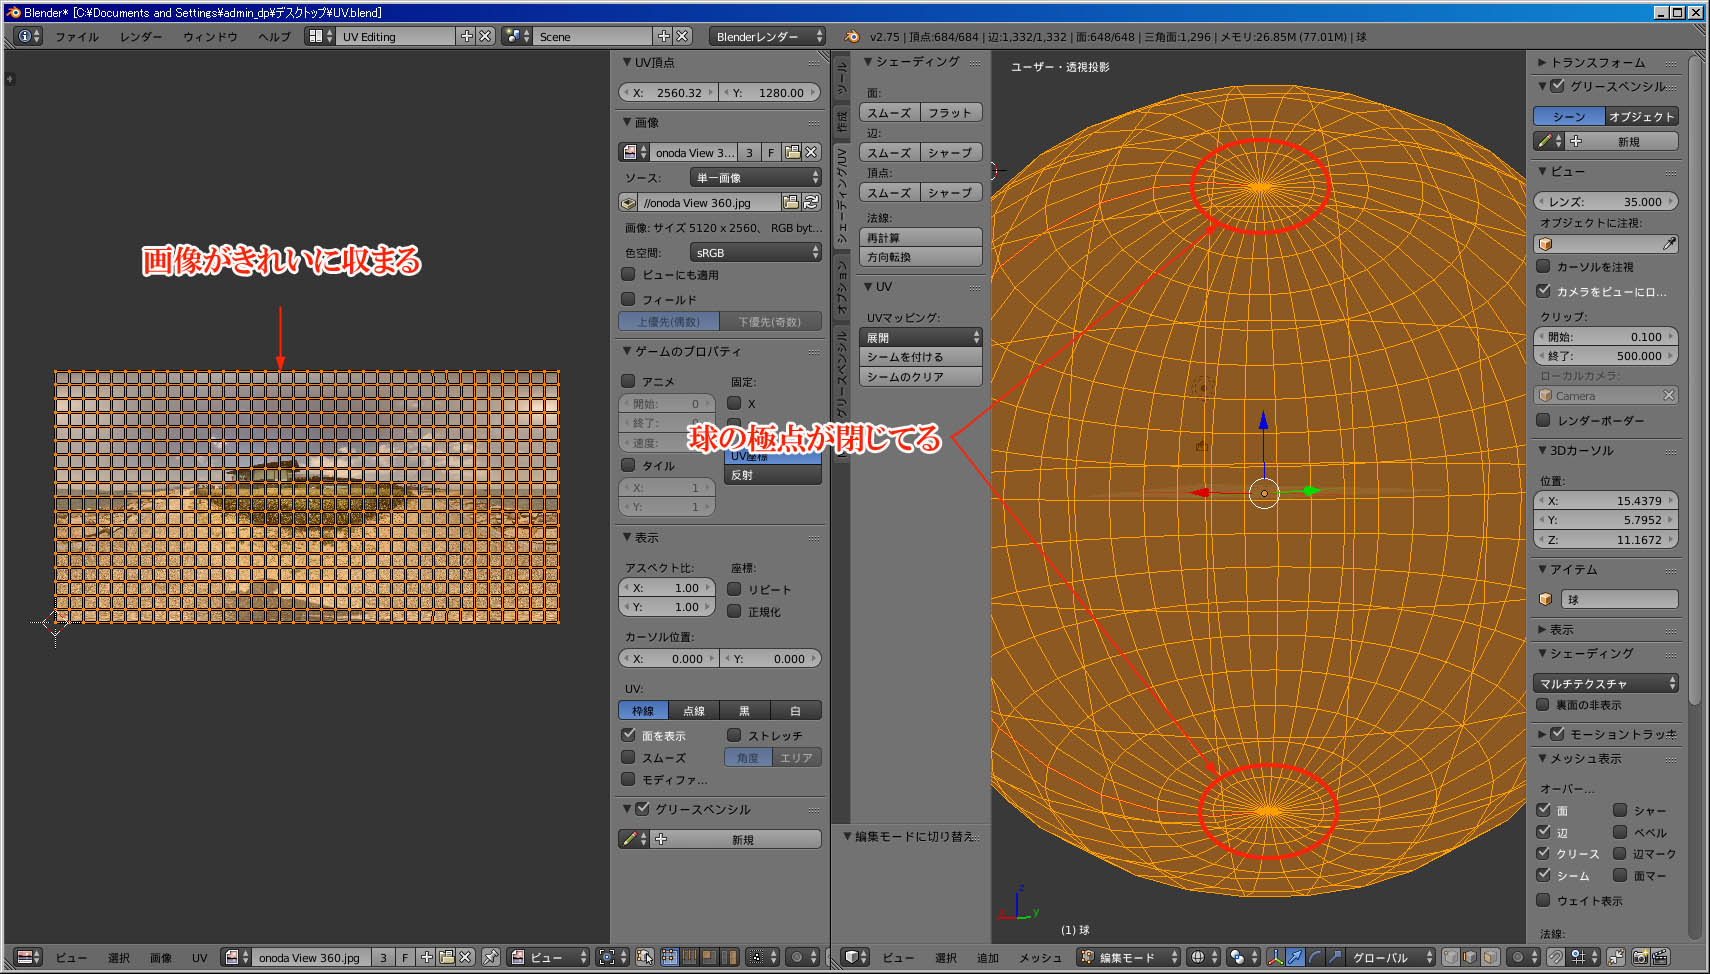The width and height of the screenshot is (1710, 974).
Task: Click the eyedropper icon in focus object field
Action: point(1668,243)
